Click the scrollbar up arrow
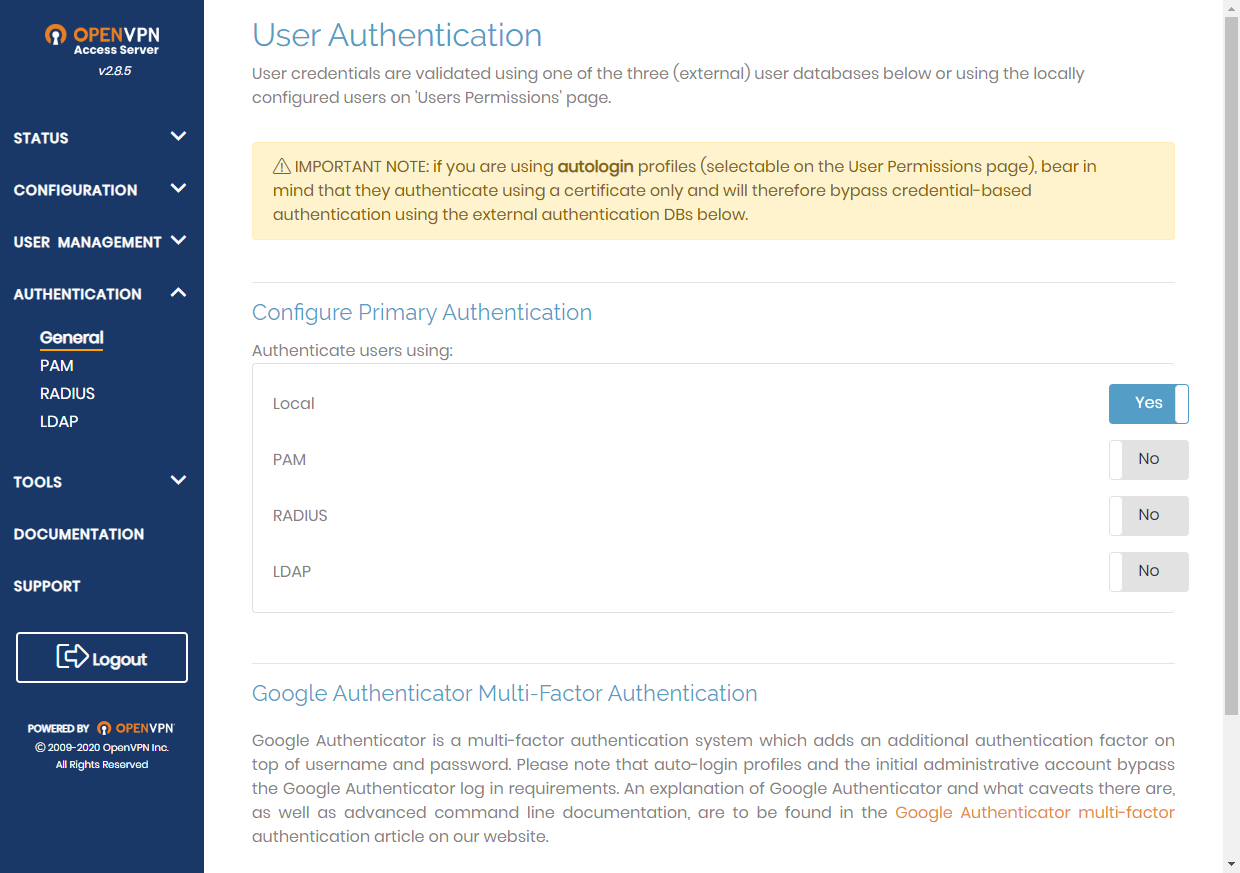 (1231, 8)
